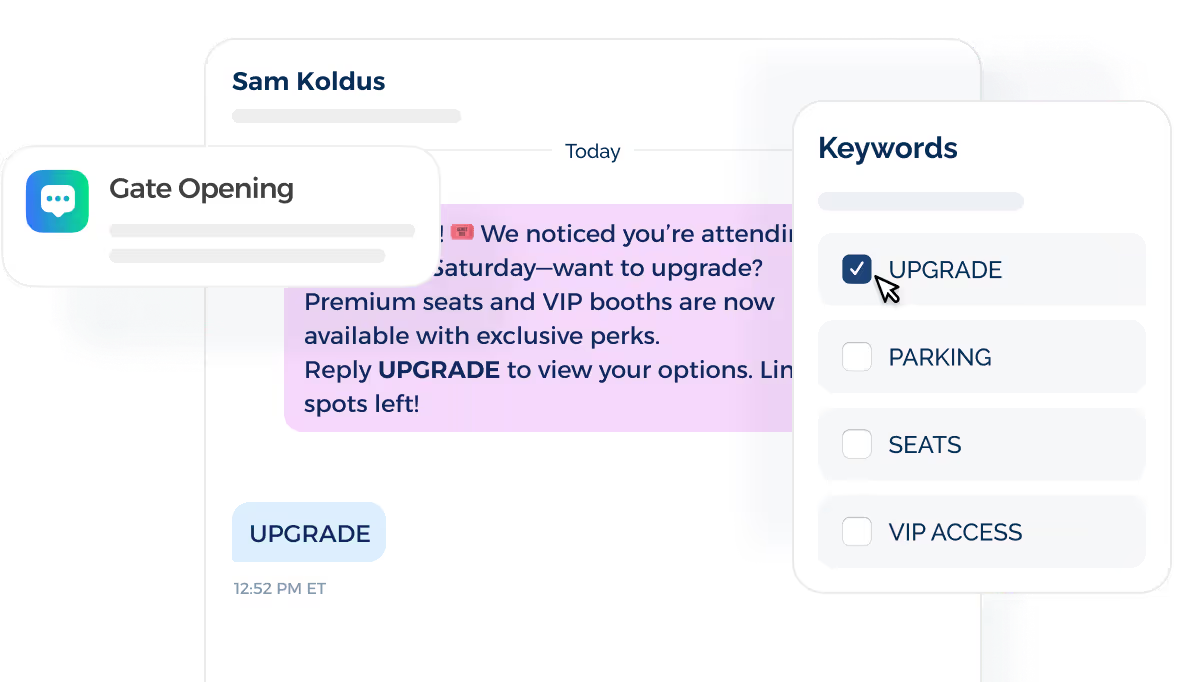The height and width of the screenshot is (682, 1186).
Task: Uncheck the UPGRADE keyword
Action: (x=856, y=269)
